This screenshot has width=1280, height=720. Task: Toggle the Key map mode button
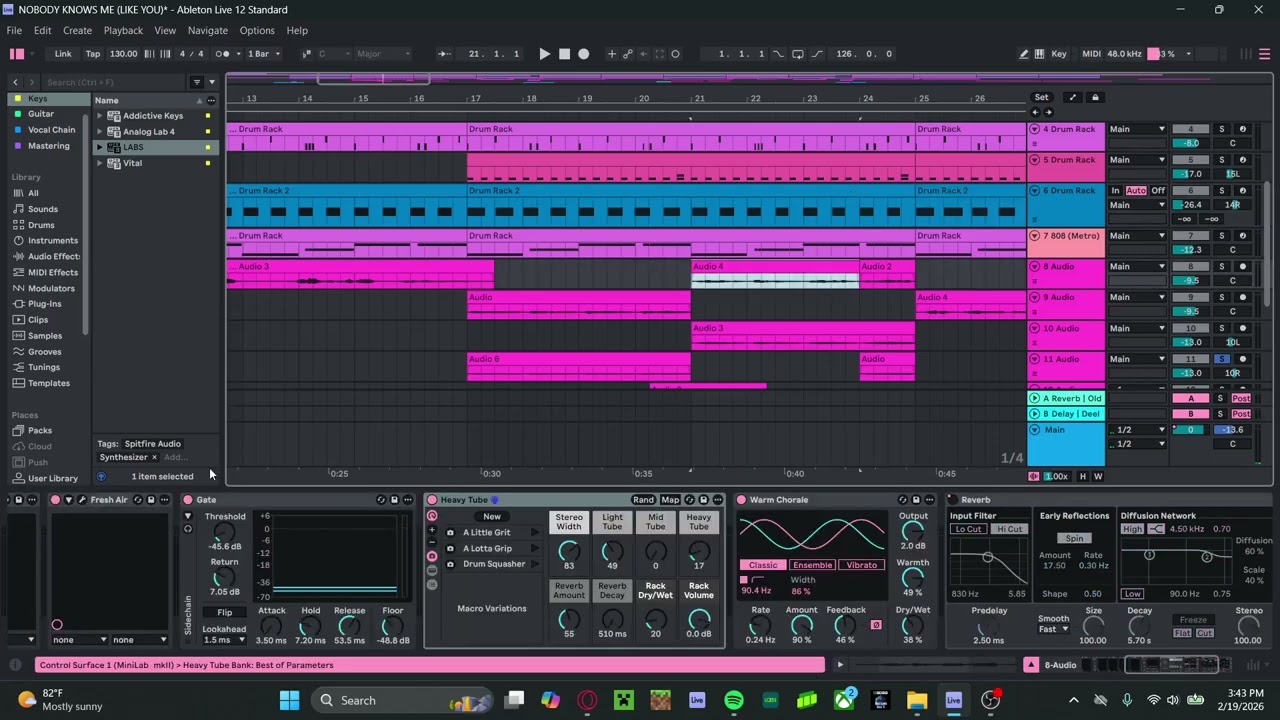click(1059, 54)
